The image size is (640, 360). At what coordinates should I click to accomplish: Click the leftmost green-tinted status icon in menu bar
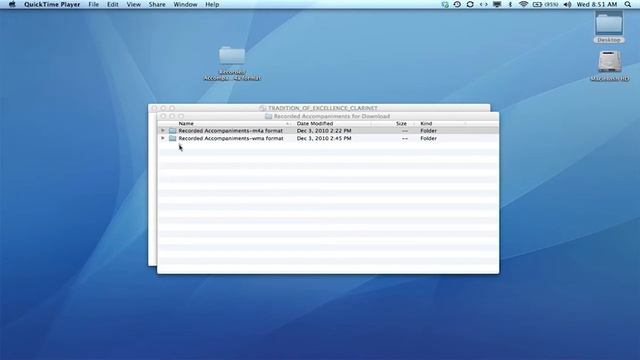[445, 4]
